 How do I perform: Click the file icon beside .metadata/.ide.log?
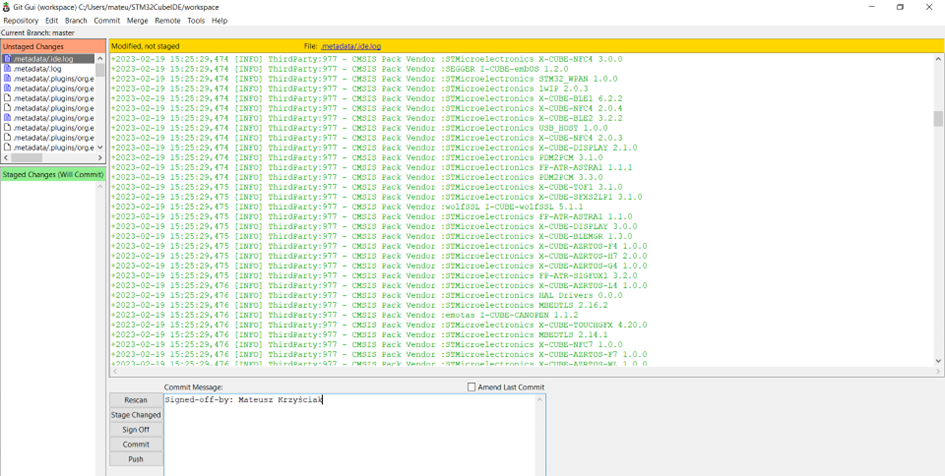tap(7, 59)
